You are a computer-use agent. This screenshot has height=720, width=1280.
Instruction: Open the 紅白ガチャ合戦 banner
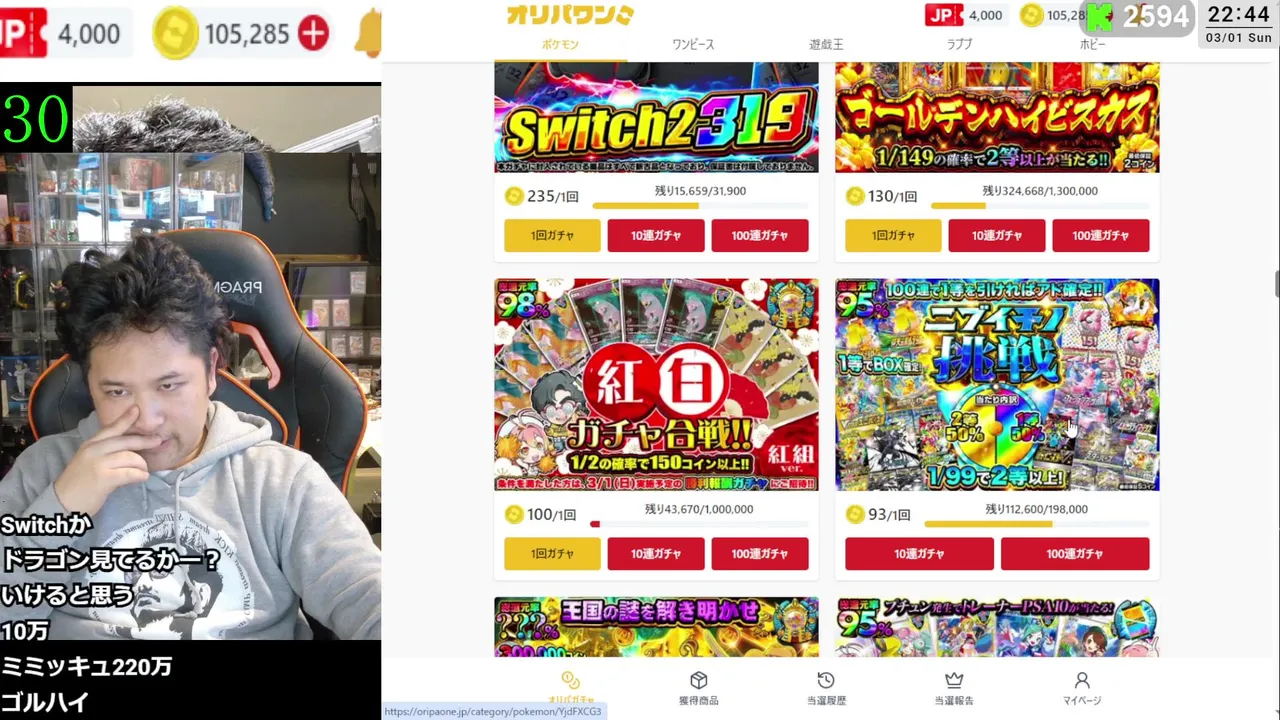(x=656, y=385)
